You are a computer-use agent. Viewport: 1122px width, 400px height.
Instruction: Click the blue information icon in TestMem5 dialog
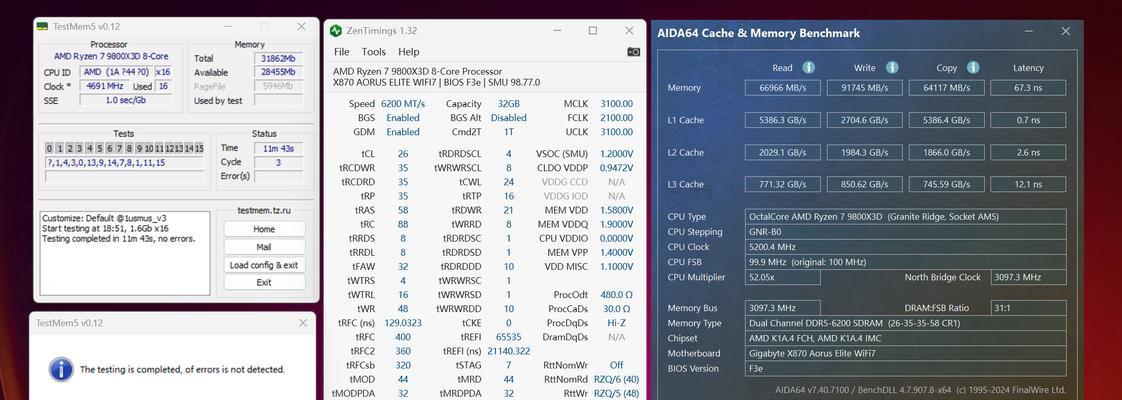pos(61,369)
